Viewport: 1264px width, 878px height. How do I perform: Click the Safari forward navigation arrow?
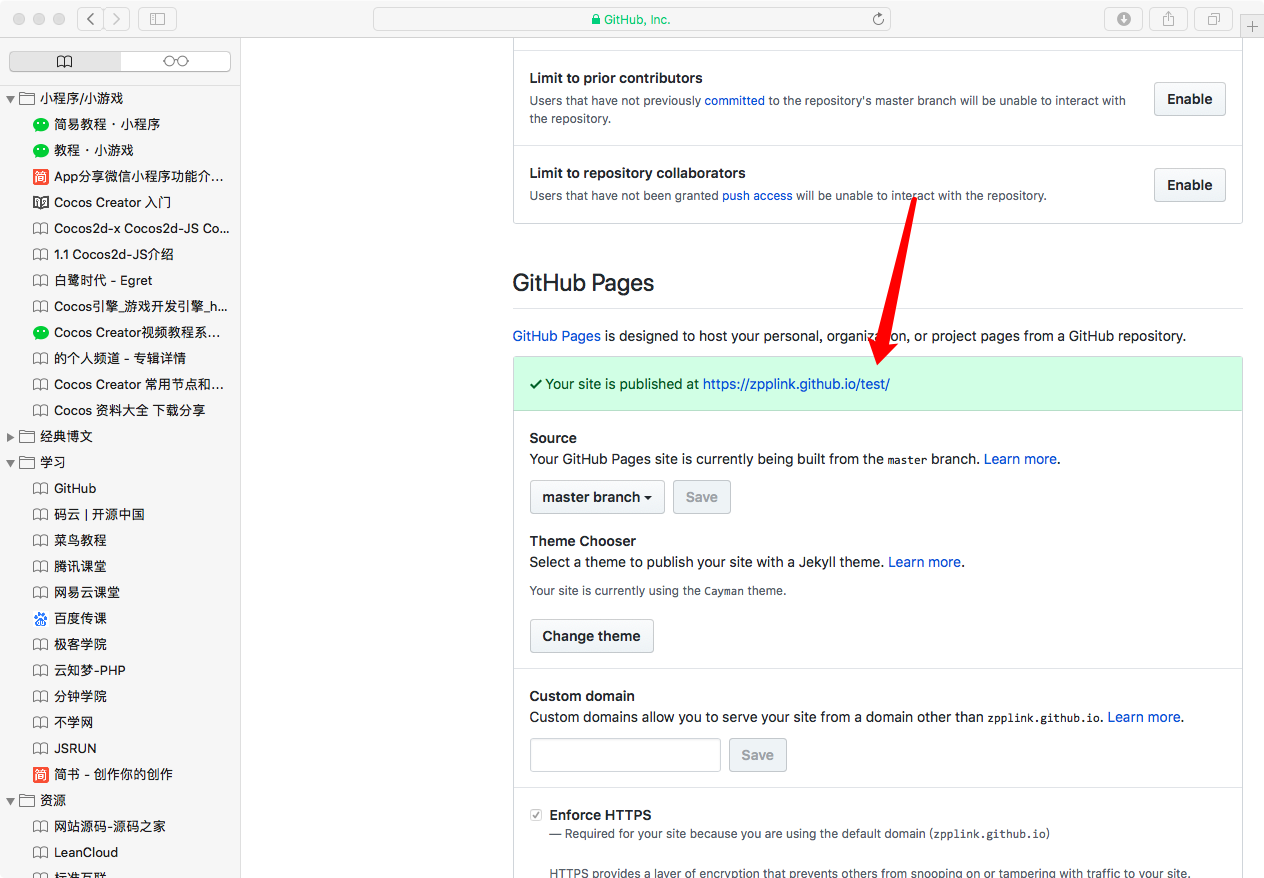[x=117, y=19]
